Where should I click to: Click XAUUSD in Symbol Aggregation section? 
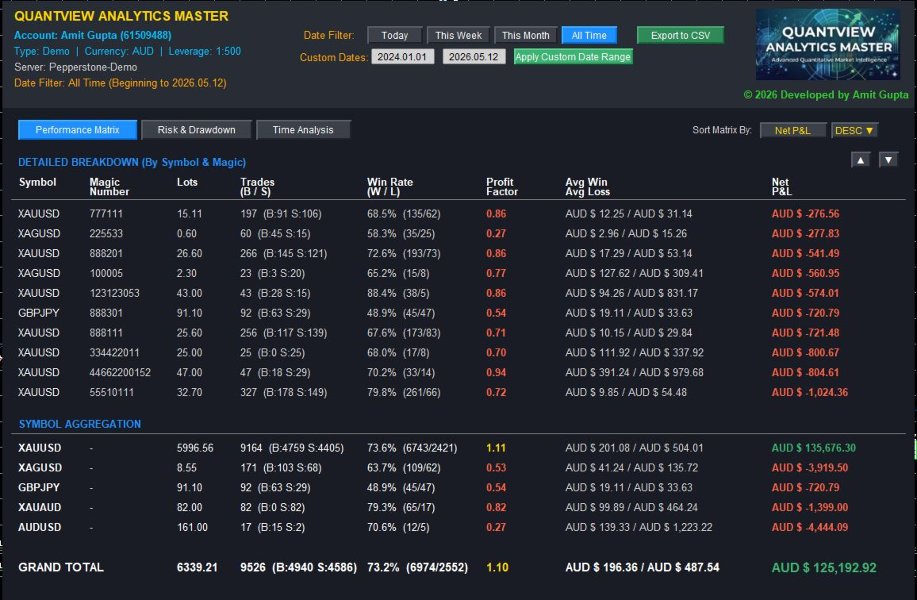tap(39, 449)
